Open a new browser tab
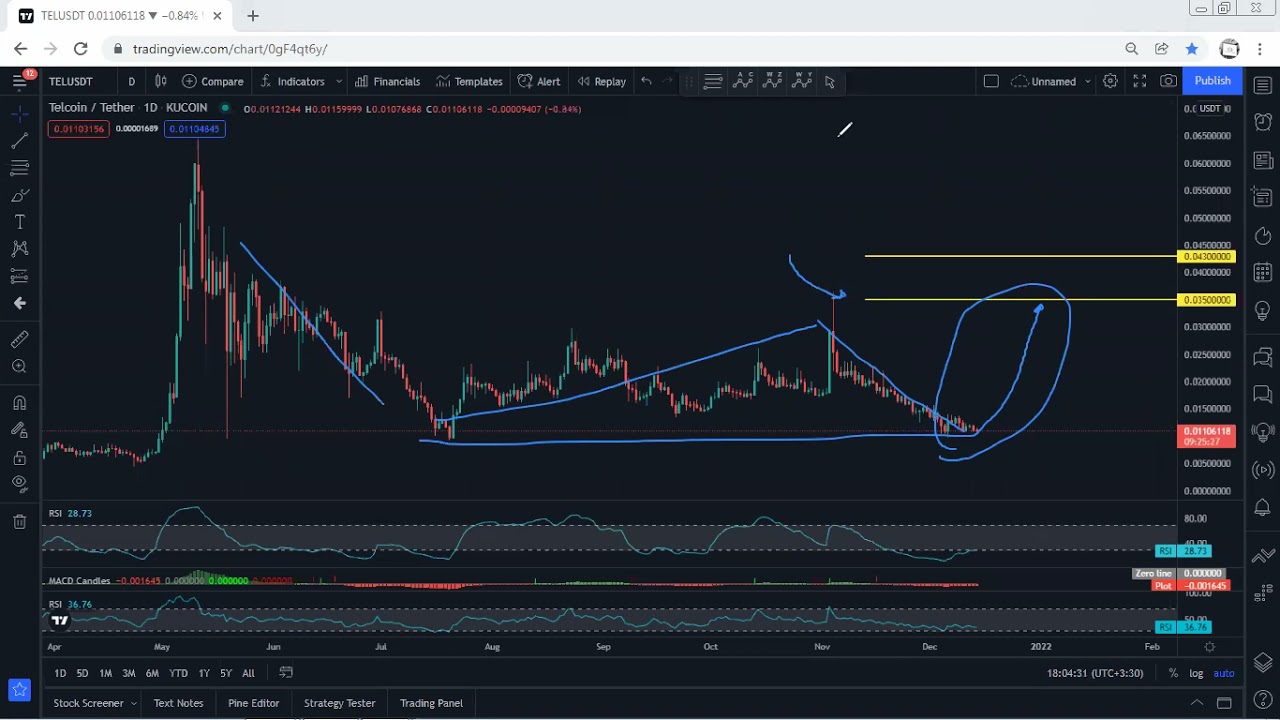 point(253,16)
